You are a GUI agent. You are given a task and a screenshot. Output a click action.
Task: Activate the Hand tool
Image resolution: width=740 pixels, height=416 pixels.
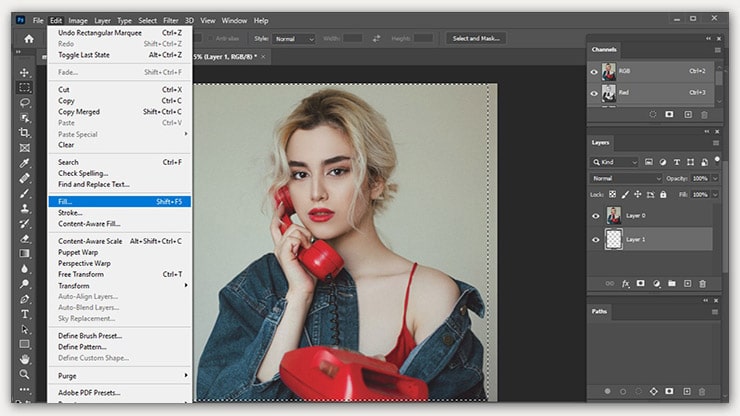[x=25, y=358]
